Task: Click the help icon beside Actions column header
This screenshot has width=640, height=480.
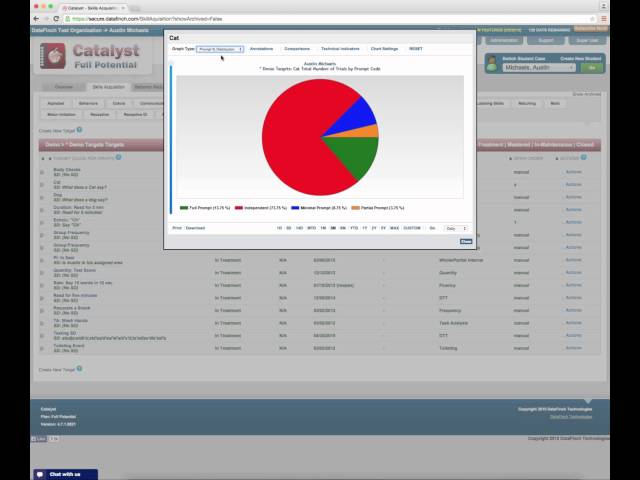Action: (x=584, y=157)
